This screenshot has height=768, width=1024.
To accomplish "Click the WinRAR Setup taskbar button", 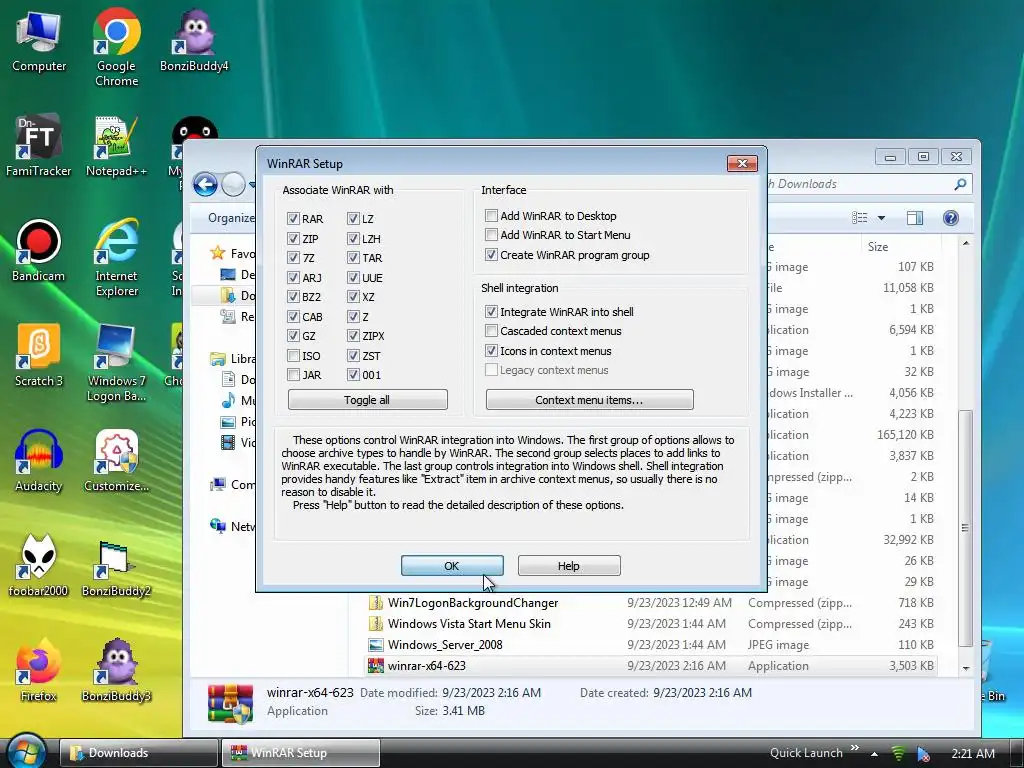I will (300, 753).
